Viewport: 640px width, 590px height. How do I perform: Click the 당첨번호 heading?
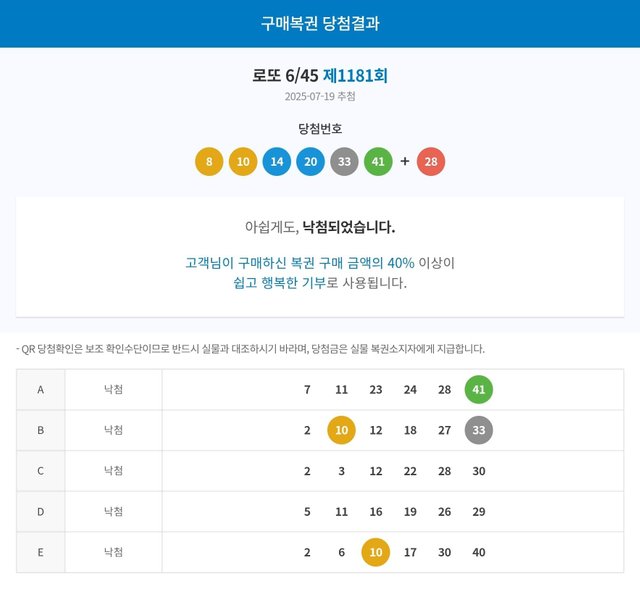click(320, 129)
